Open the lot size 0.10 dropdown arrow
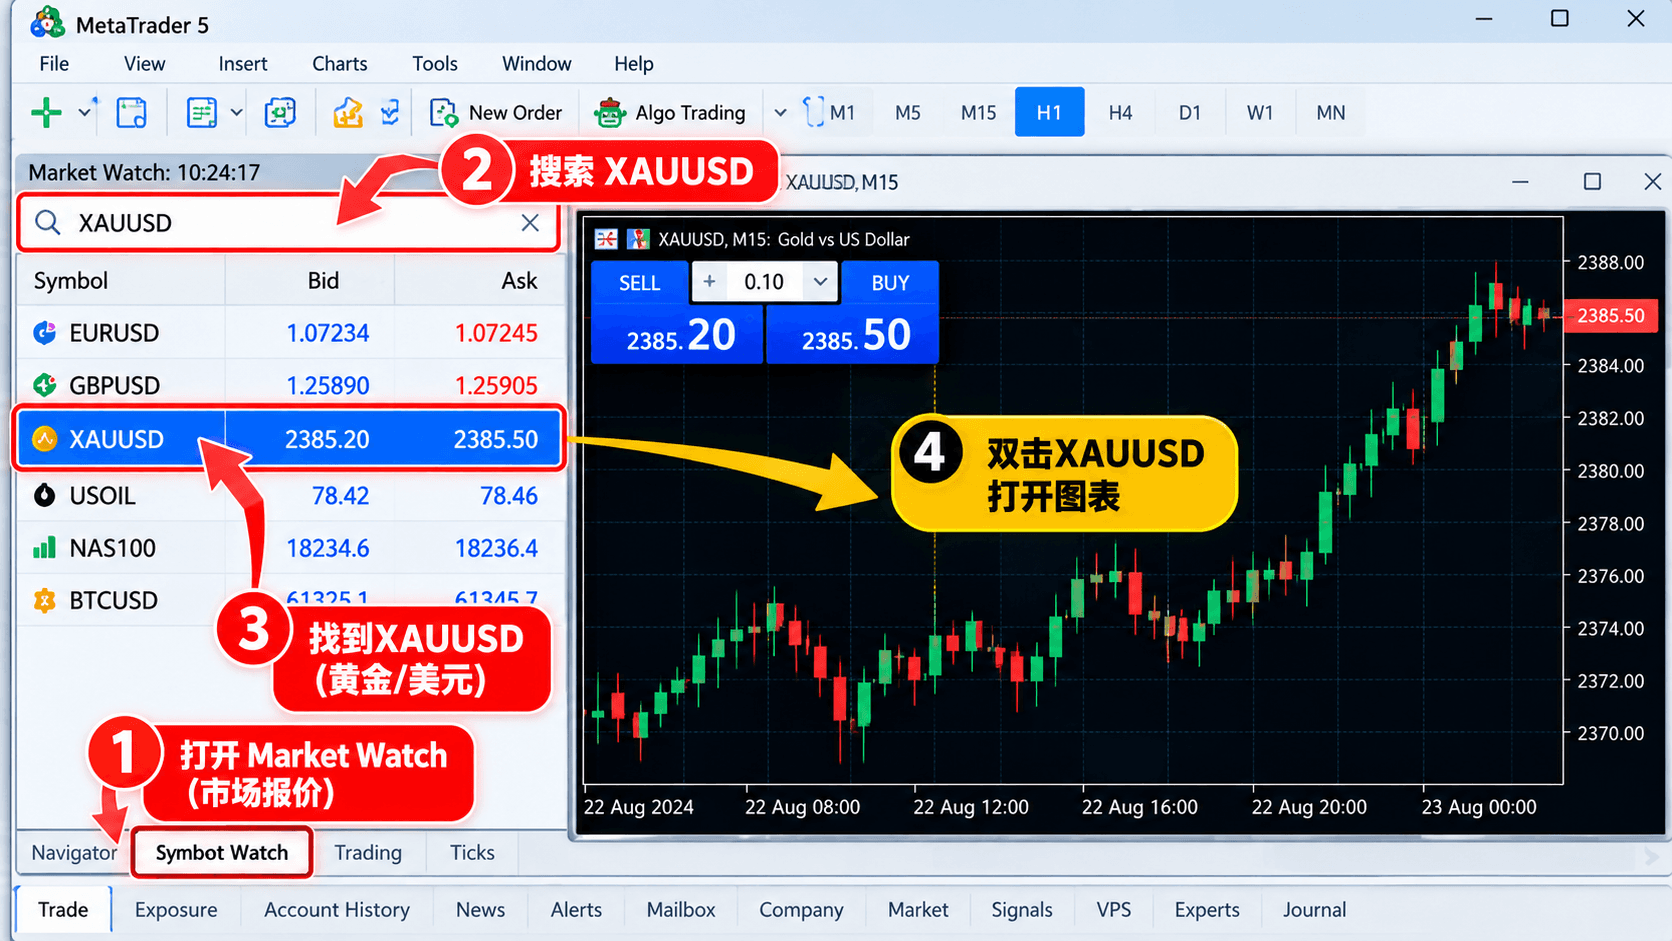The height and width of the screenshot is (941, 1672). (x=820, y=282)
